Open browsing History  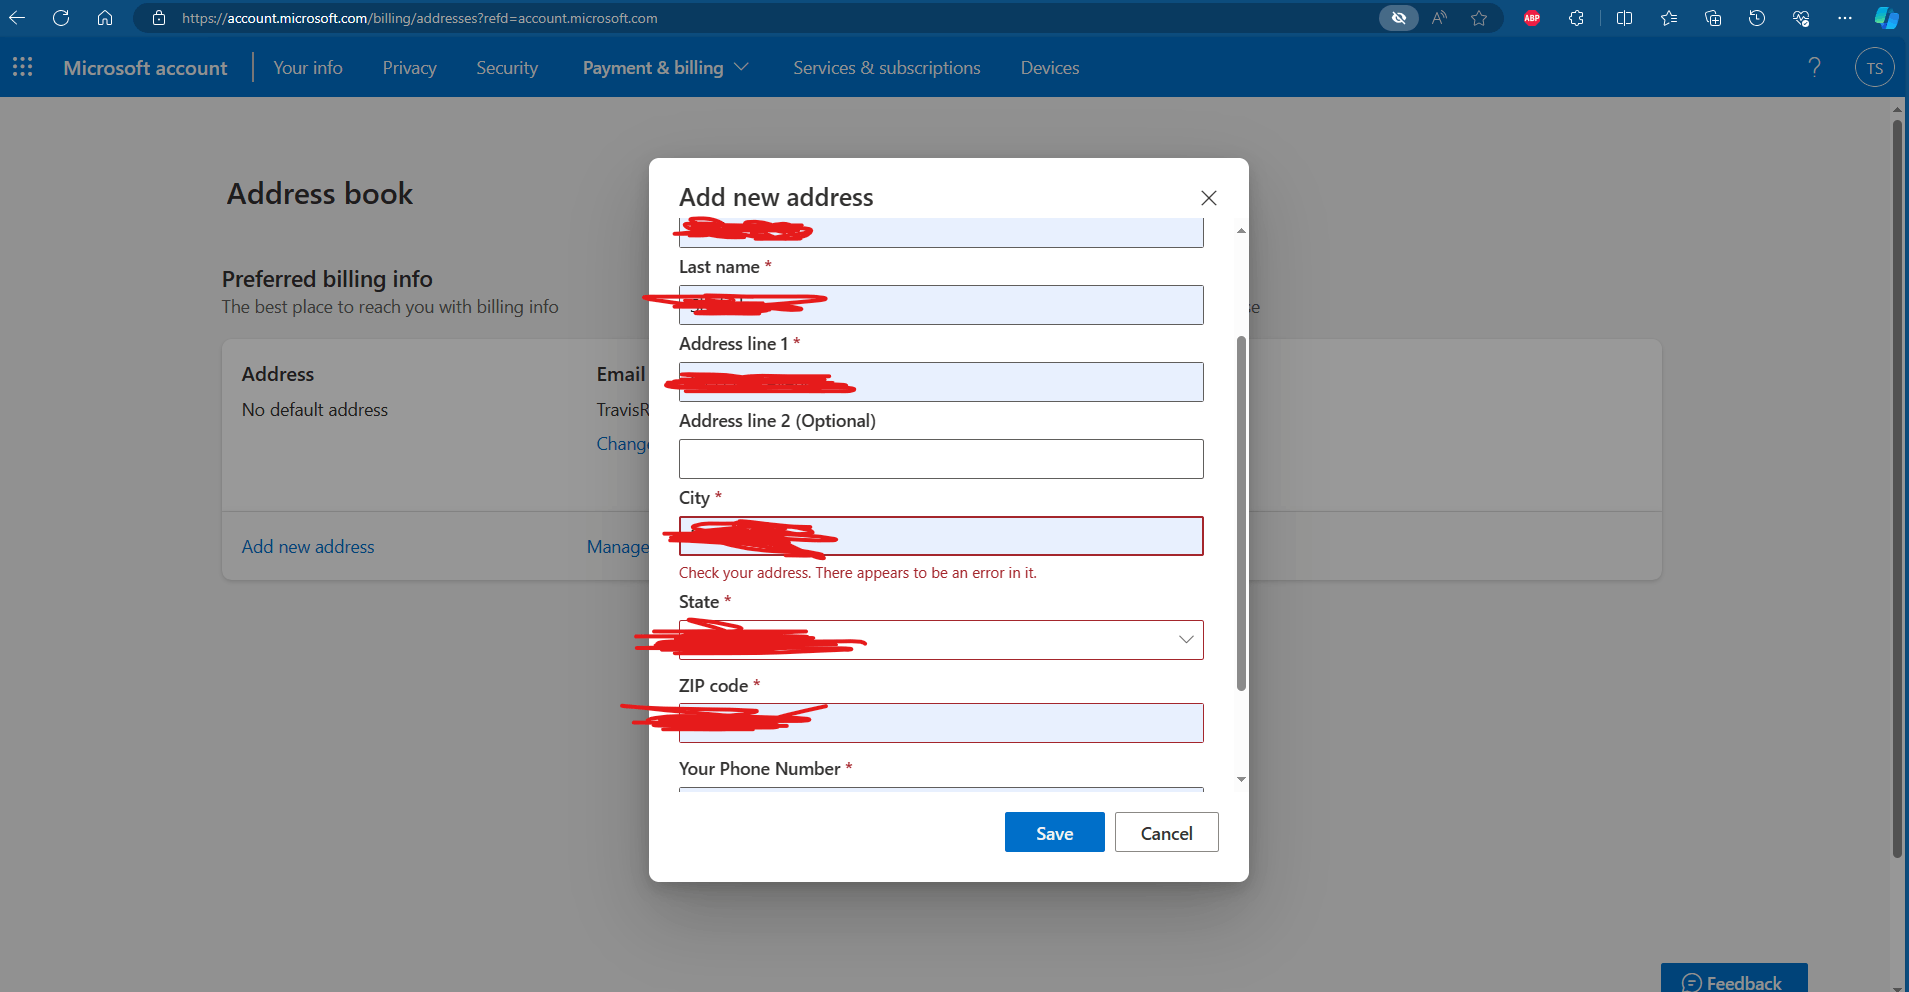1757,18
